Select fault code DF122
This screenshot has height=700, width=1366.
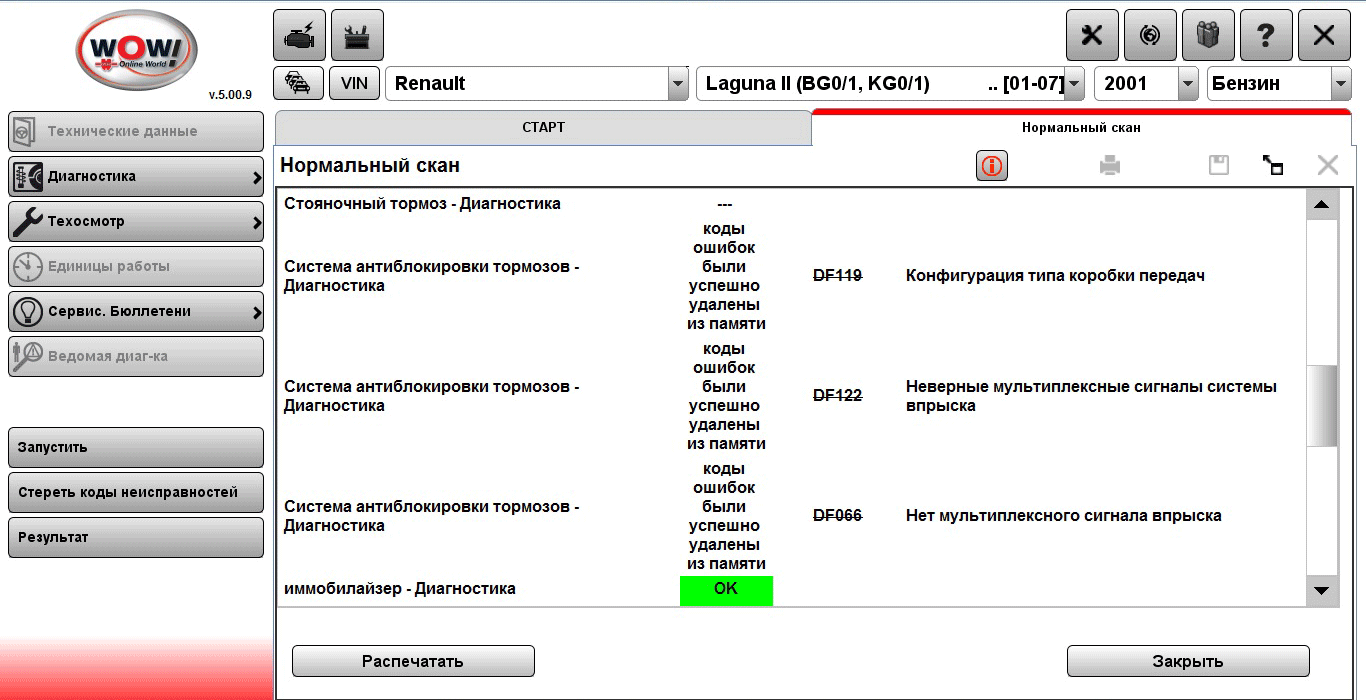838,396
